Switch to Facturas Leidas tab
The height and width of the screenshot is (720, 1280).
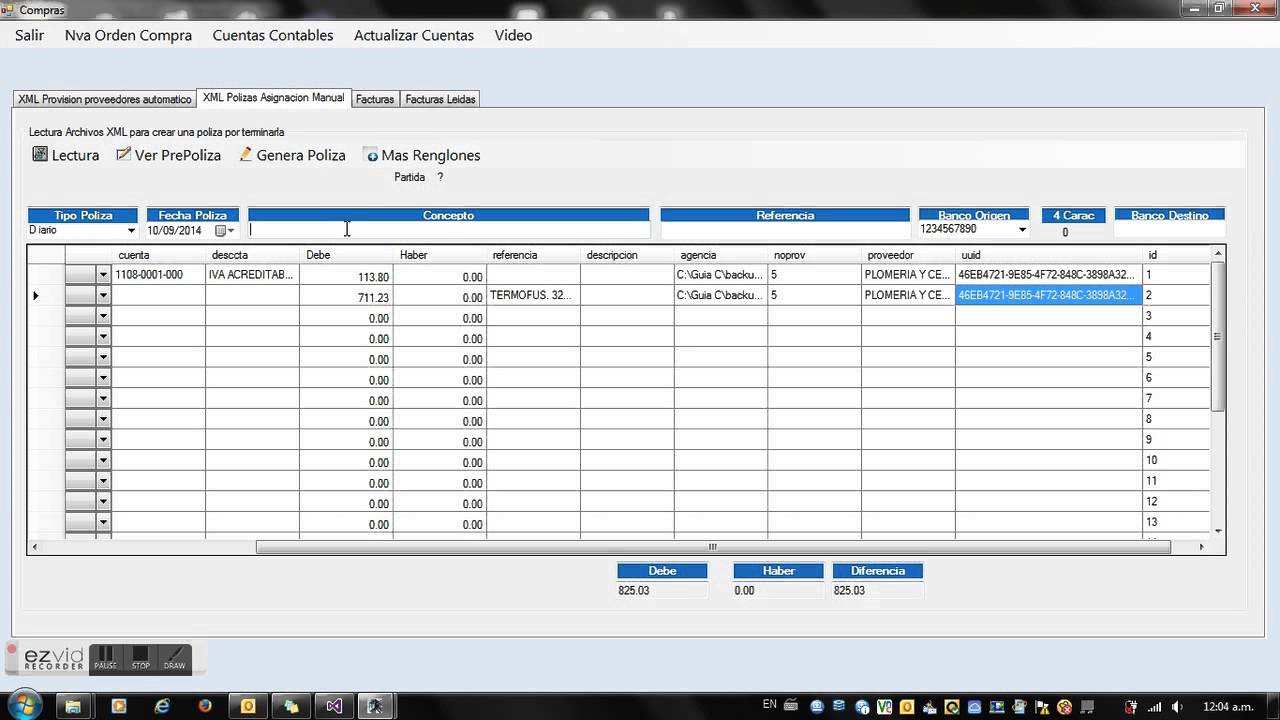pyautogui.click(x=440, y=99)
